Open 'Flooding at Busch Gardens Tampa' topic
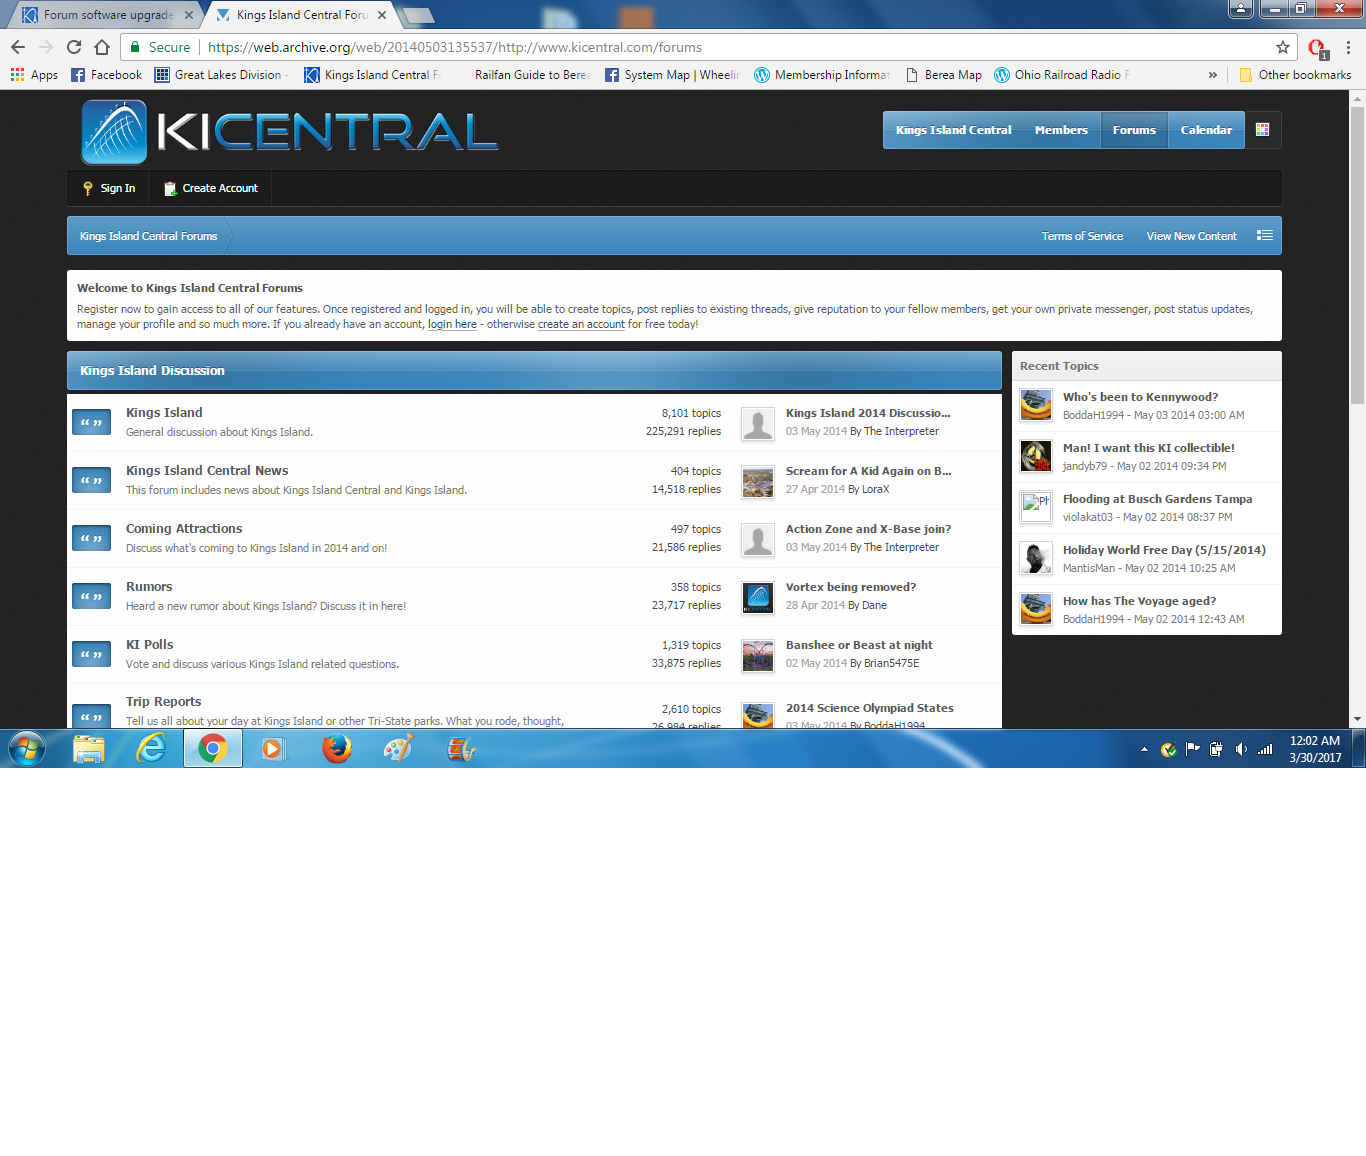Screen dimensions: 1366x1156 coord(1157,499)
